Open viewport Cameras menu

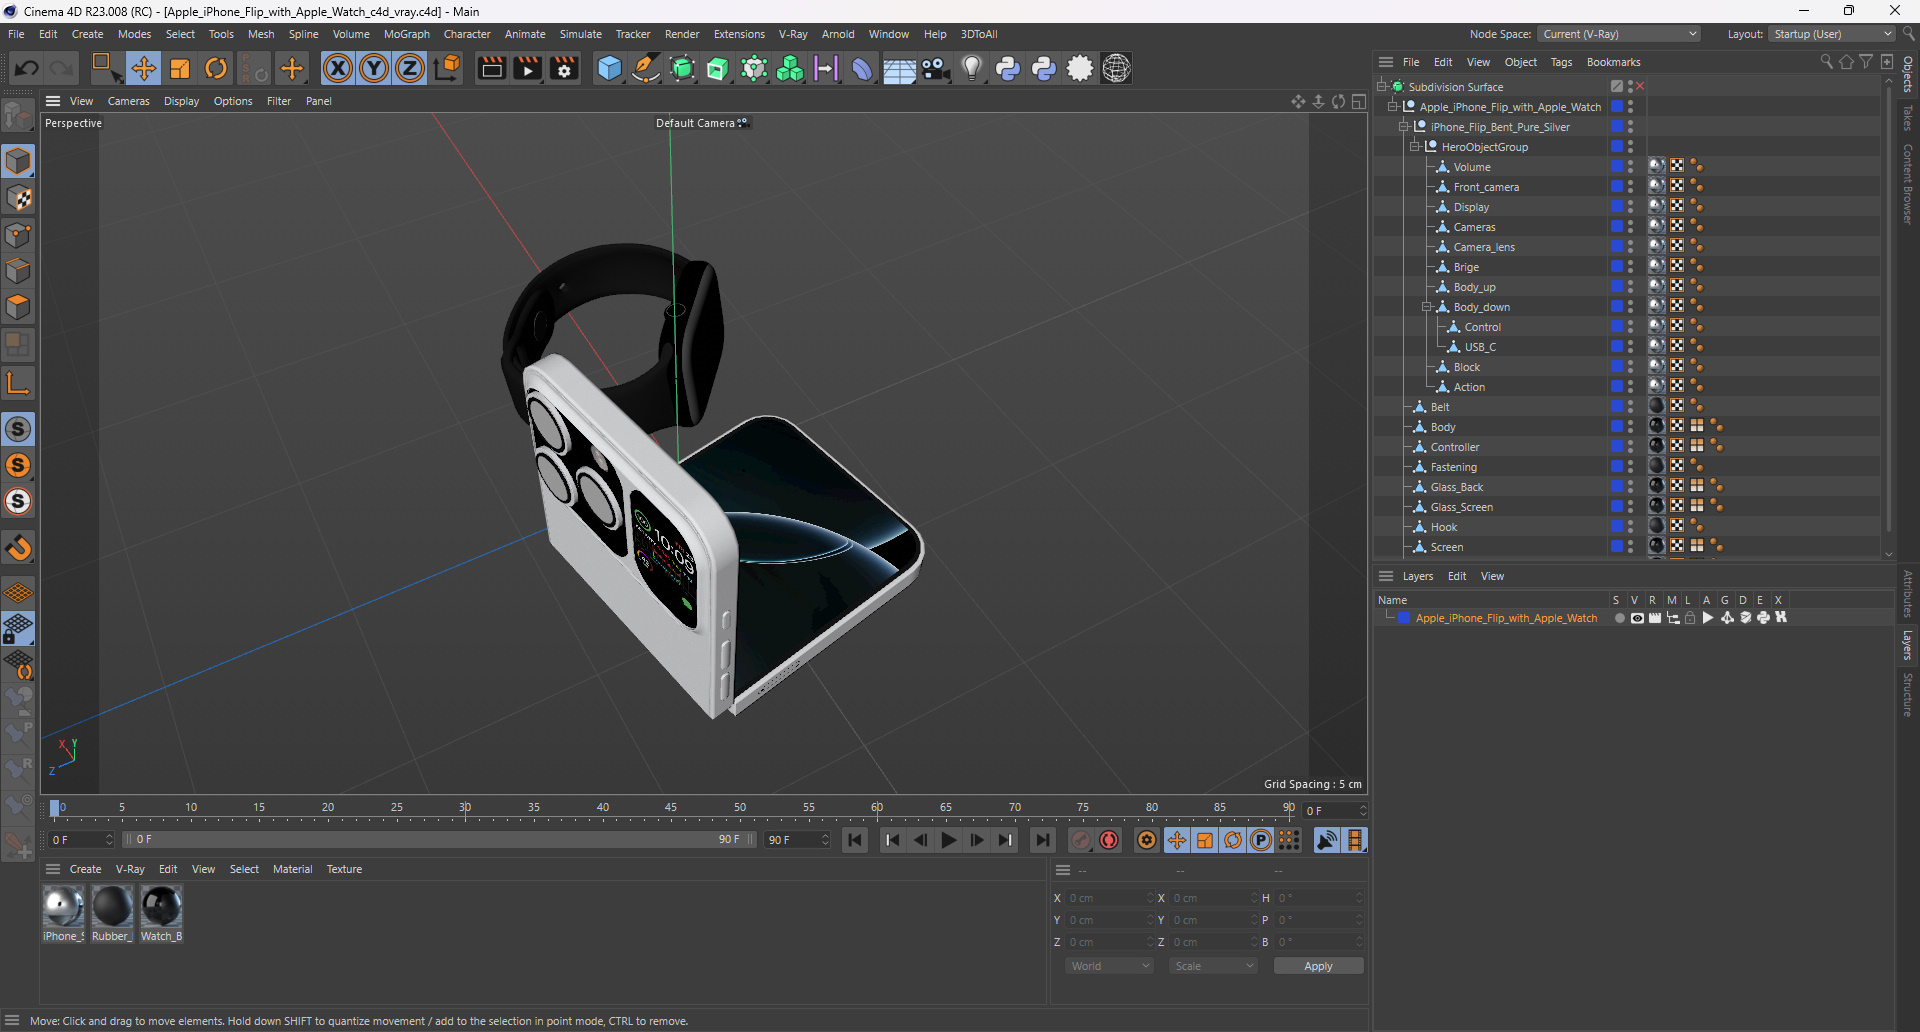point(128,101)
